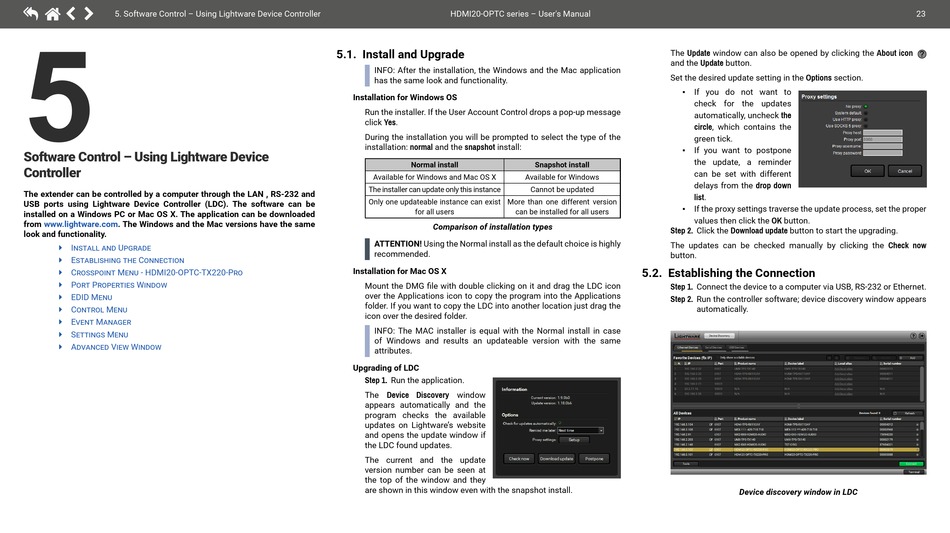The height and width of the screenshot is (533, 950).
Task: Go to previous page with left chevron
Action: point(71,13)
